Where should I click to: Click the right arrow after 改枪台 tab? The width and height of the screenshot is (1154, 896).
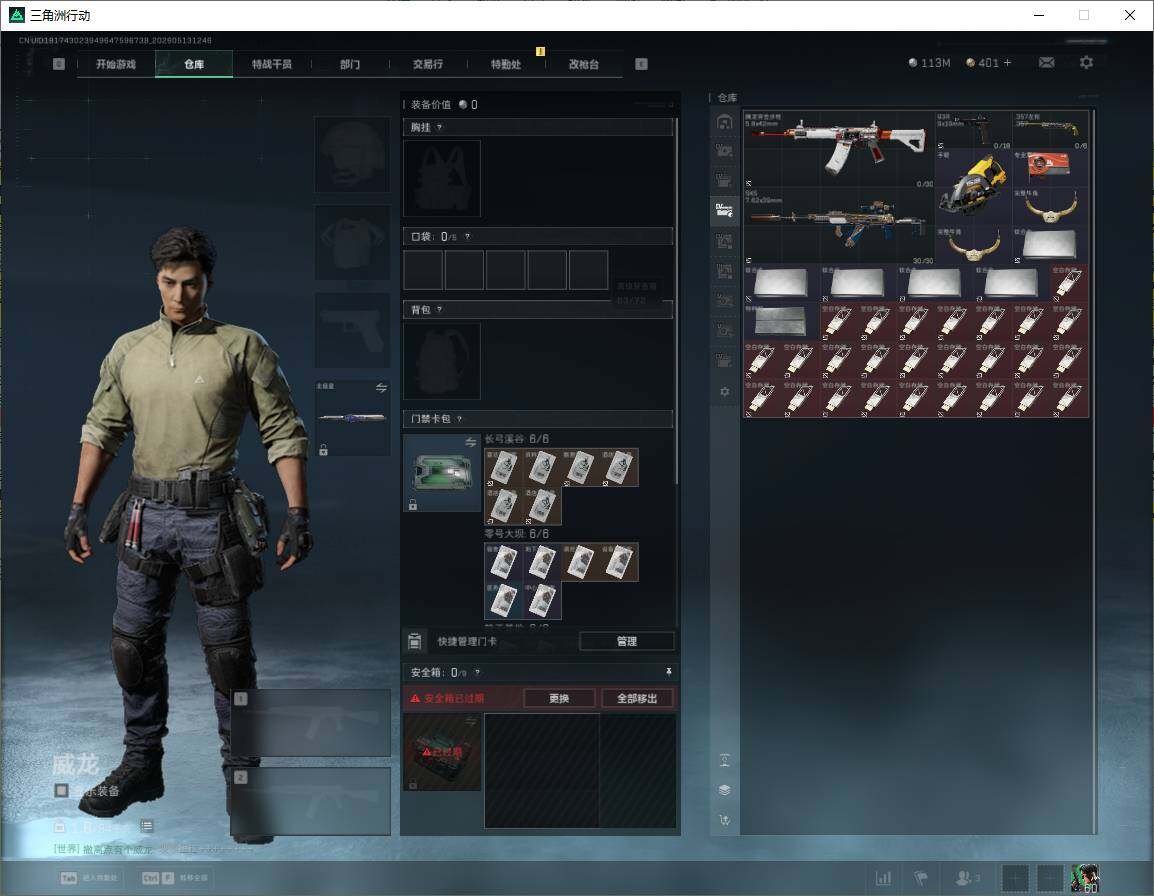pyautogui.click(x=641, y=64)
